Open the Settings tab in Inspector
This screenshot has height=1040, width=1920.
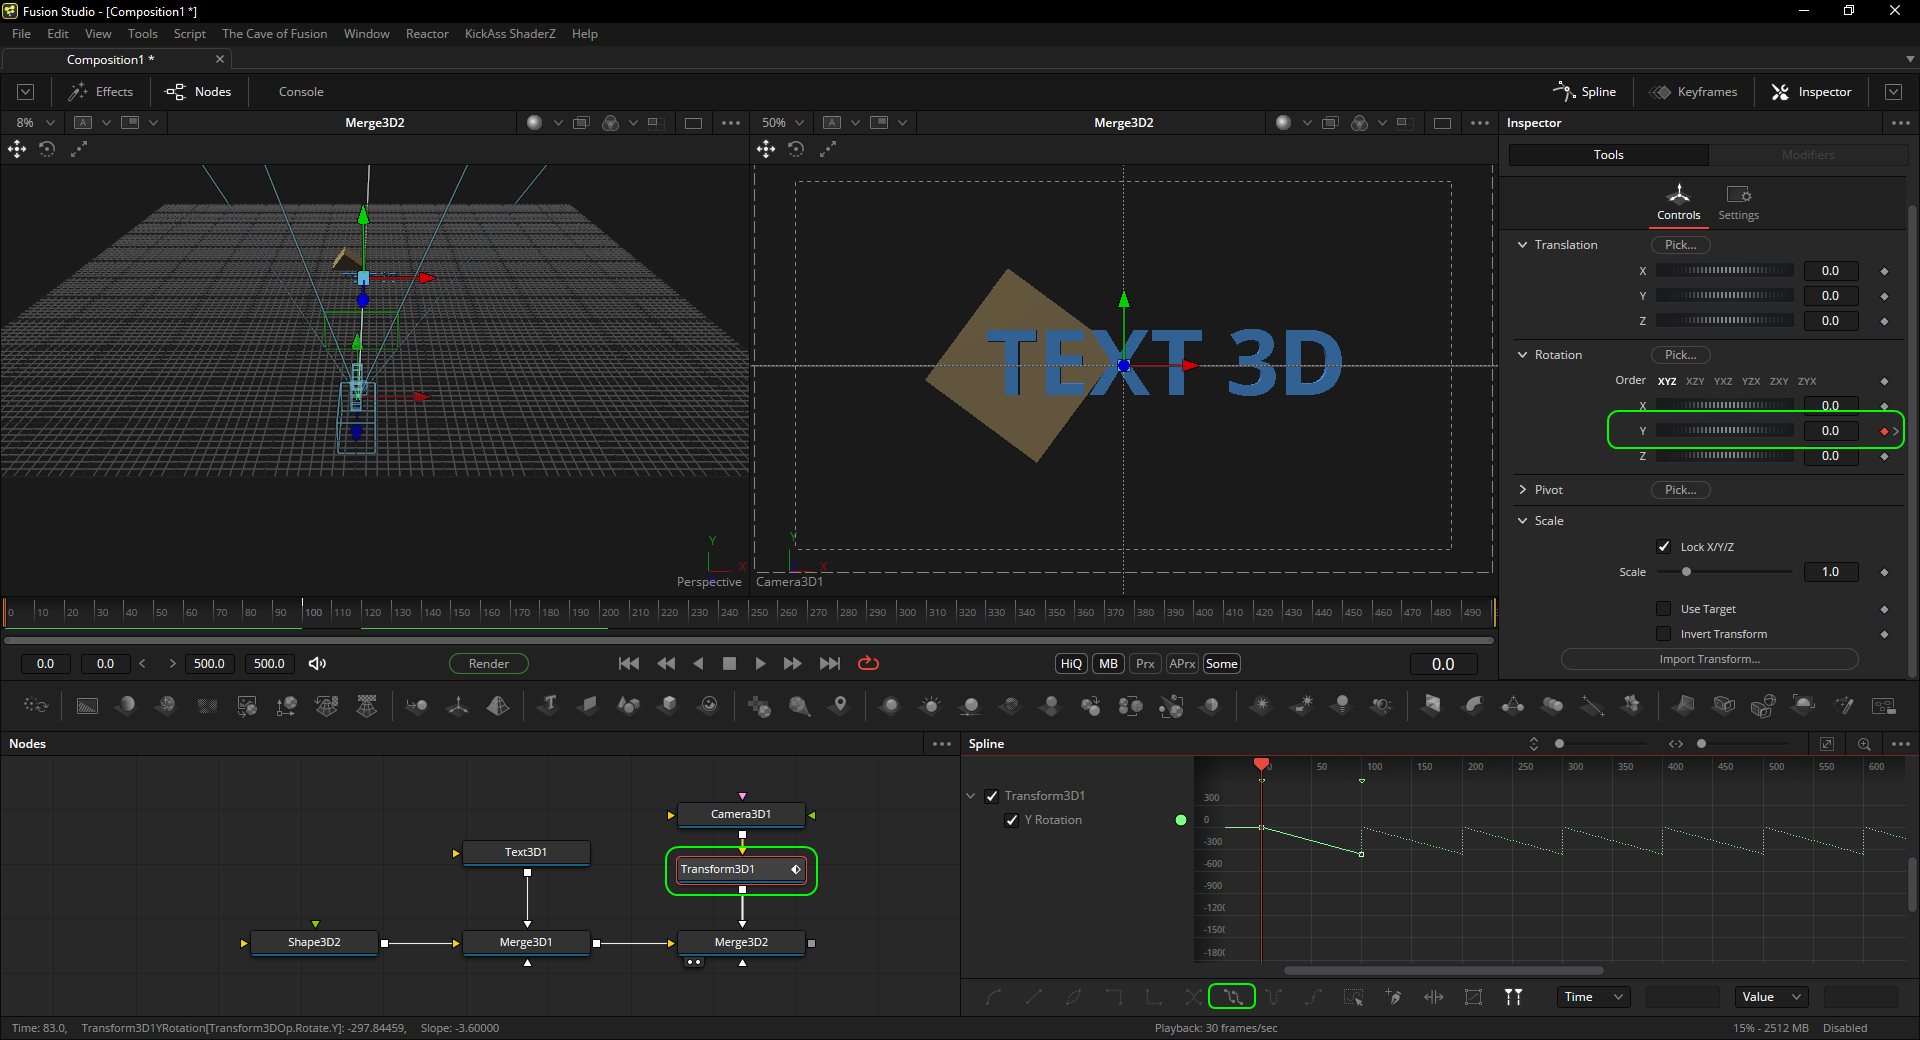[x=1738, y=202]
